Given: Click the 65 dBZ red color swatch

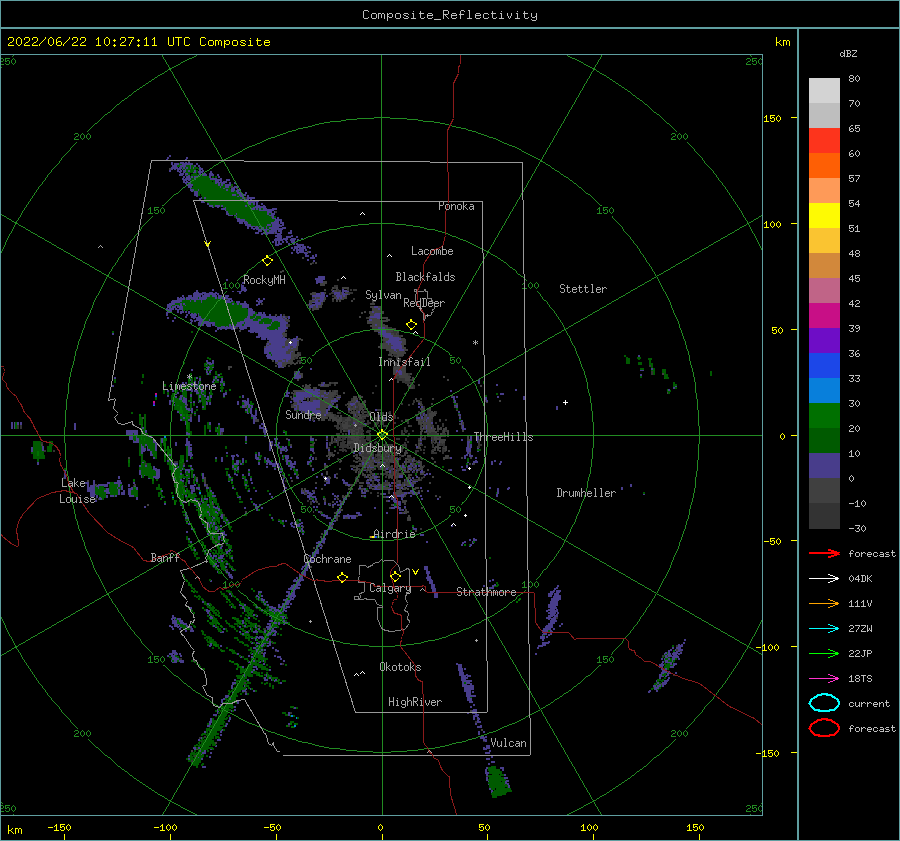Looking at the screenshot, I should [x=824, y=141].
